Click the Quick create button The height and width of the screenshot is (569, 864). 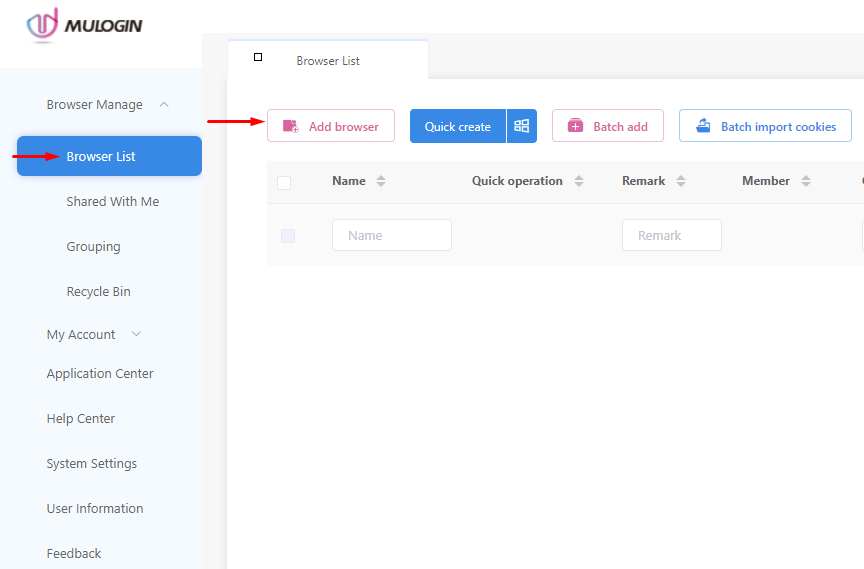tap(457, 126)
